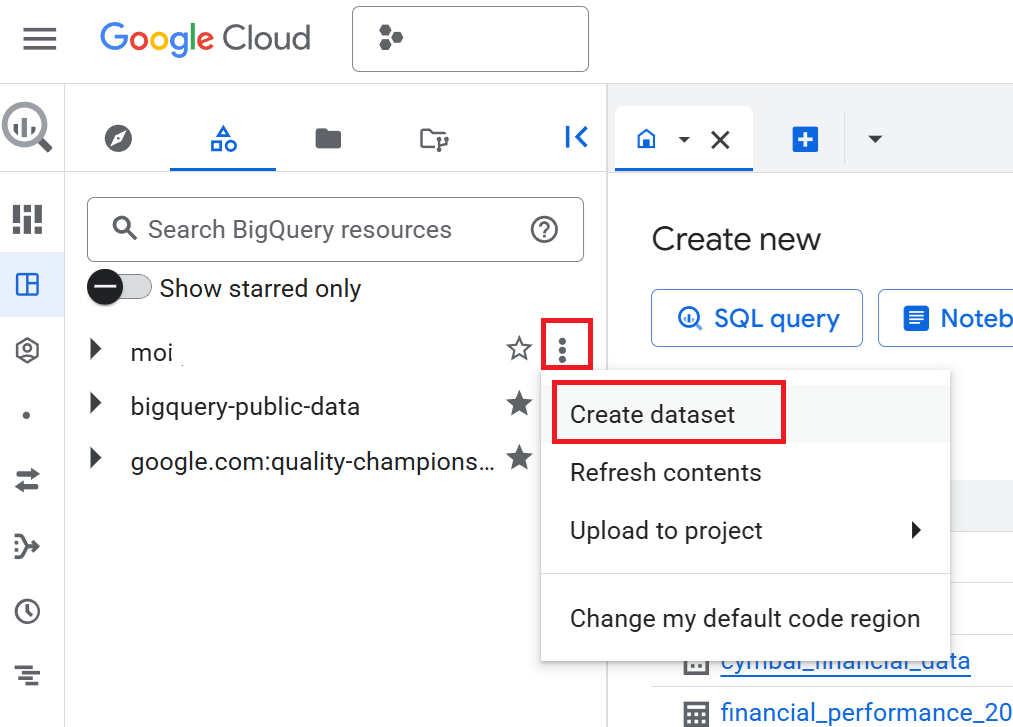
Task: Open the compass explorer tab icon
Action: (118, 139)
